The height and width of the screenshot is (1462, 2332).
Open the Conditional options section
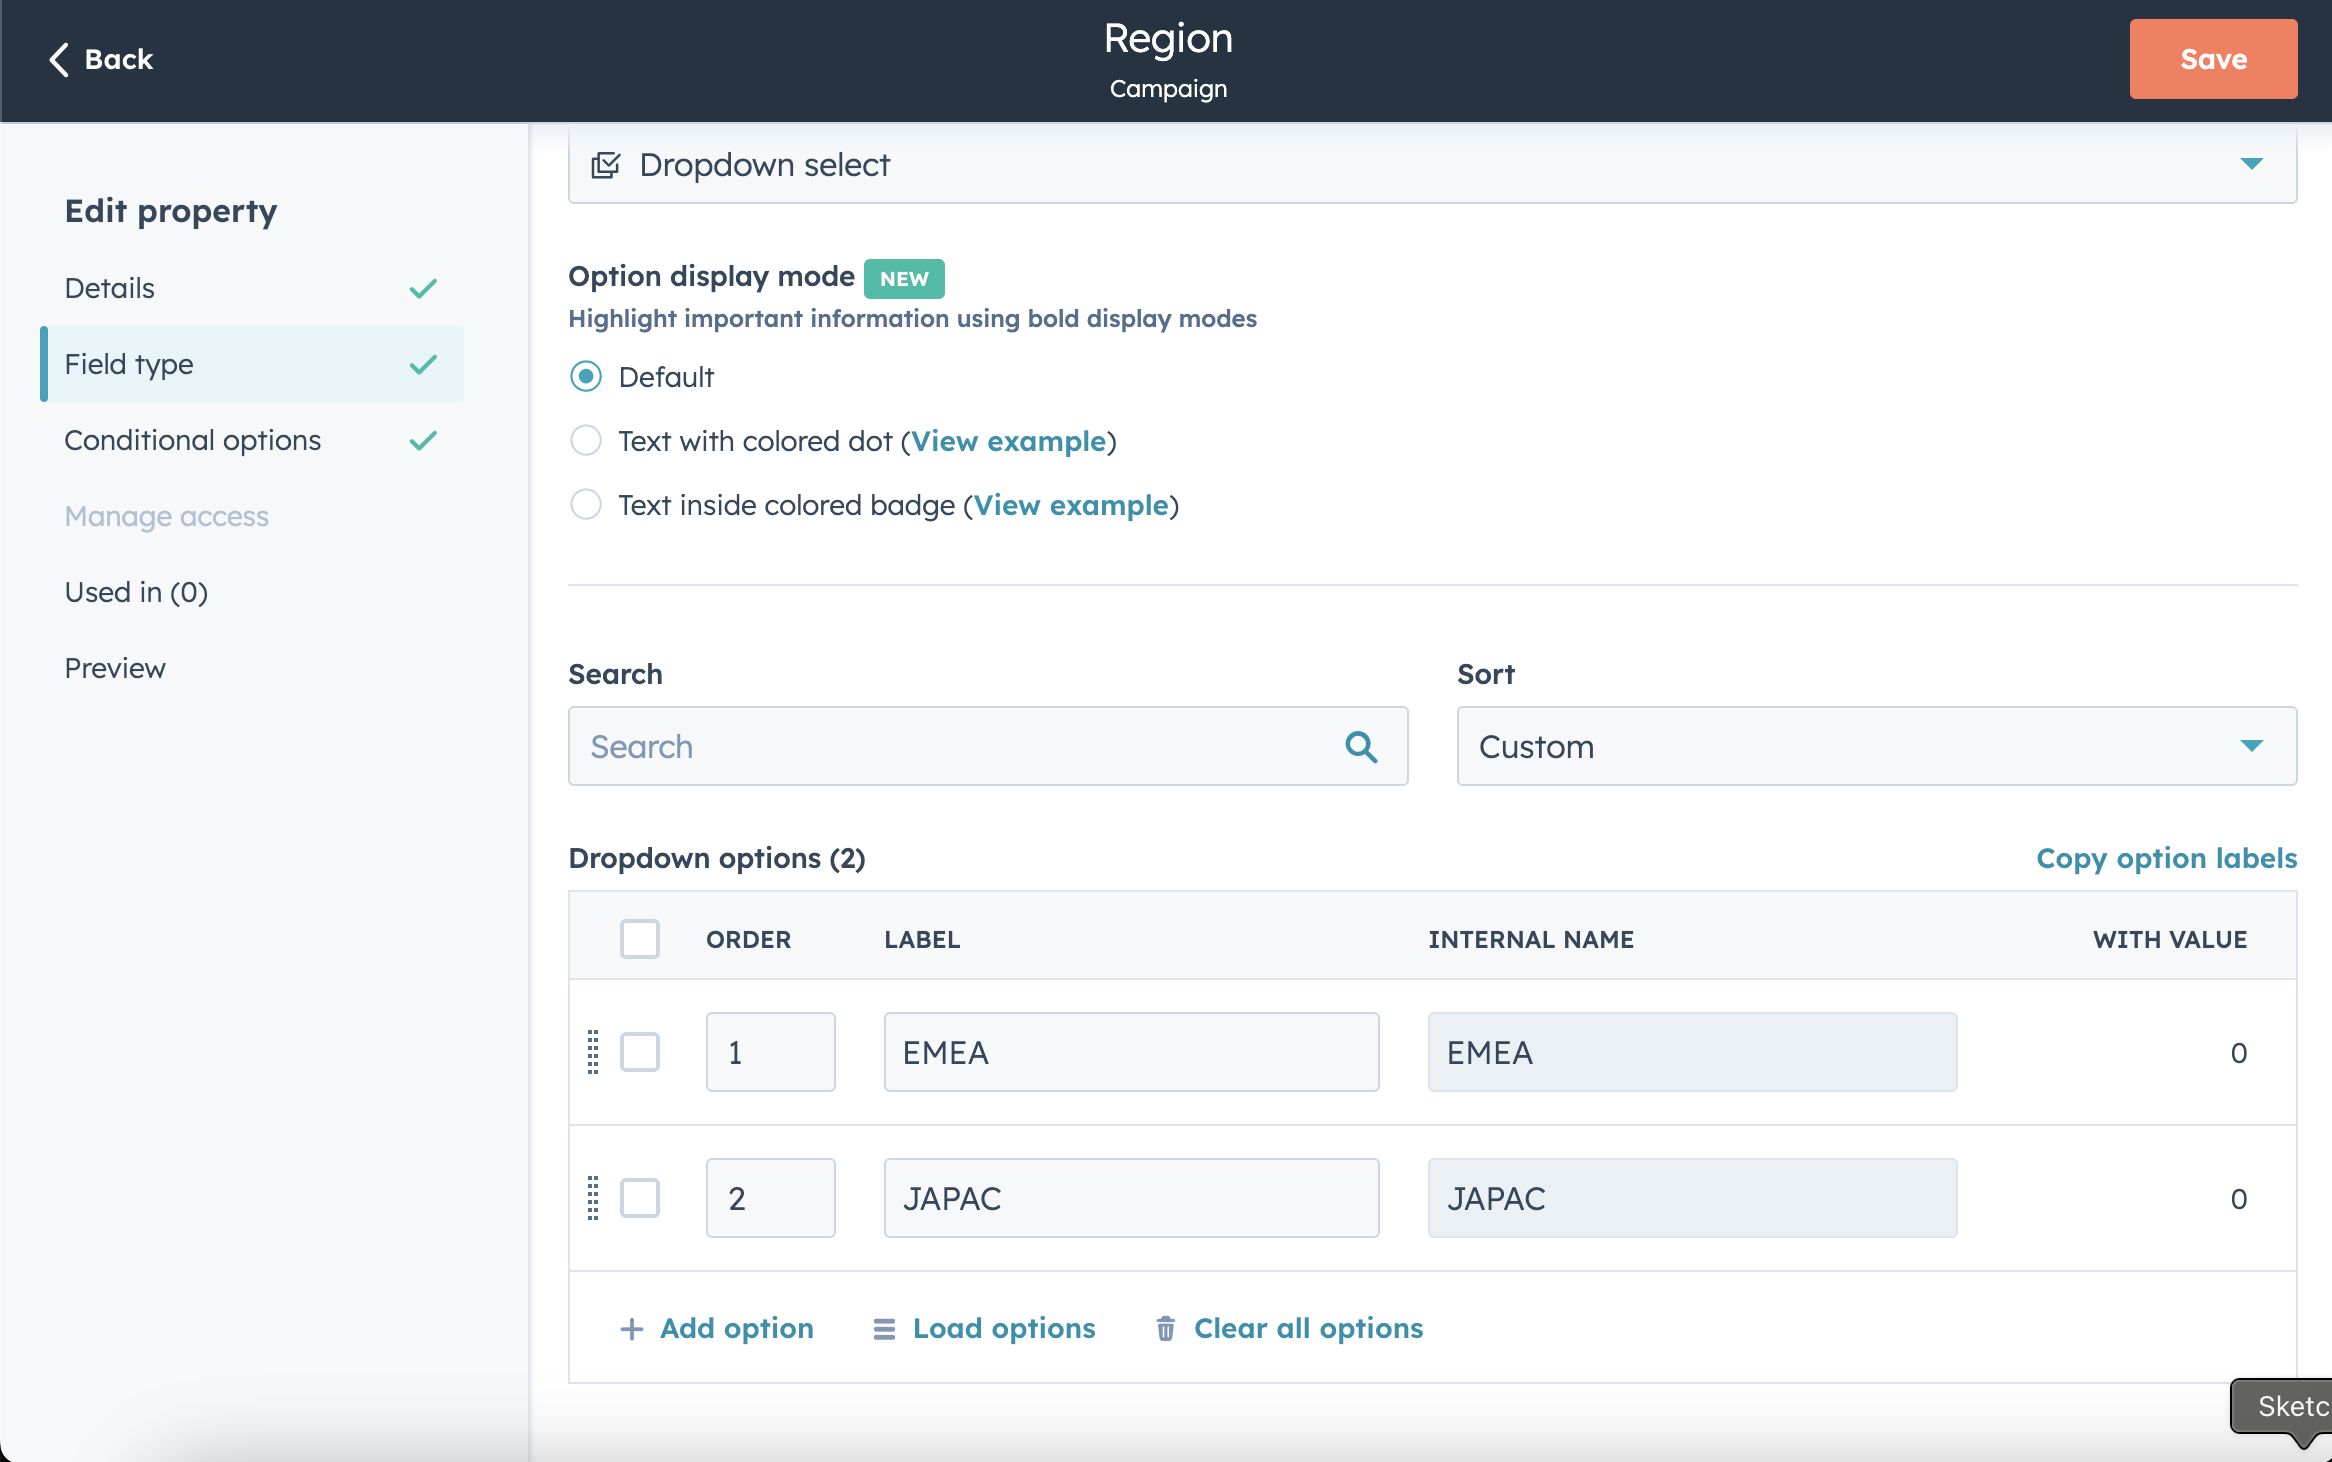(193, 440)
